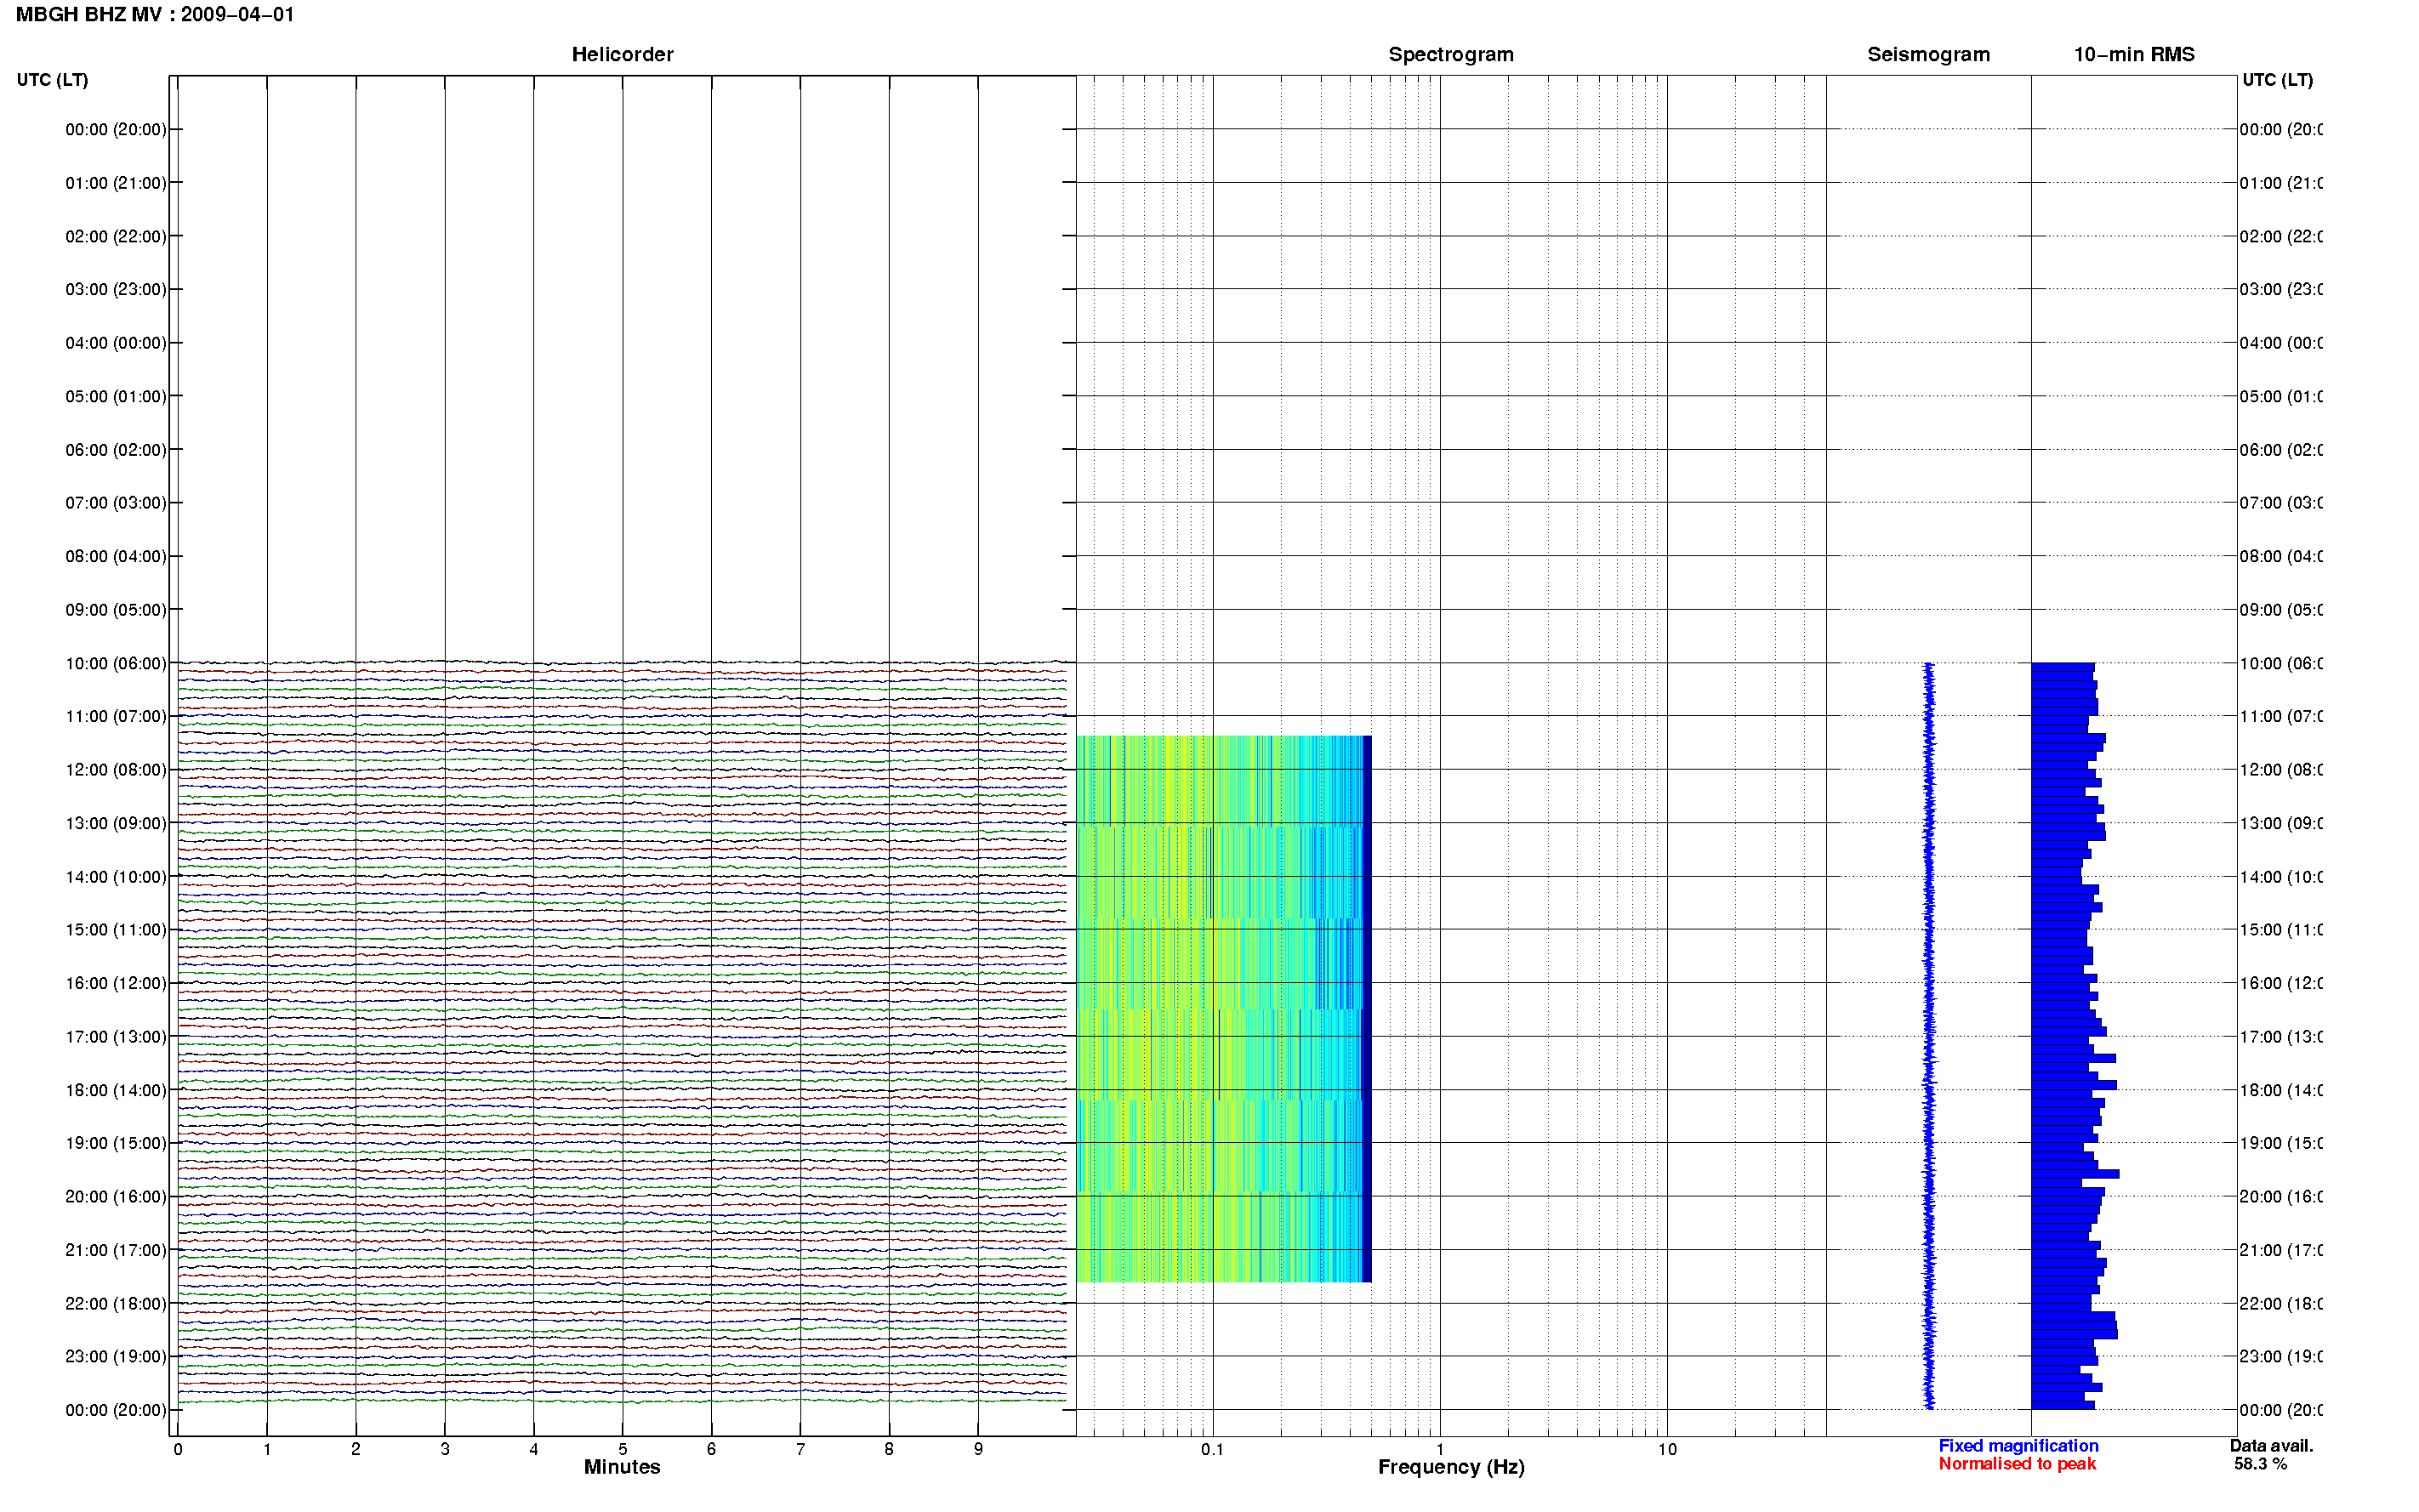Pick the '06:00 (02:00)' left axis label
Screen dimensions: 2419x1512
point(116,450)
